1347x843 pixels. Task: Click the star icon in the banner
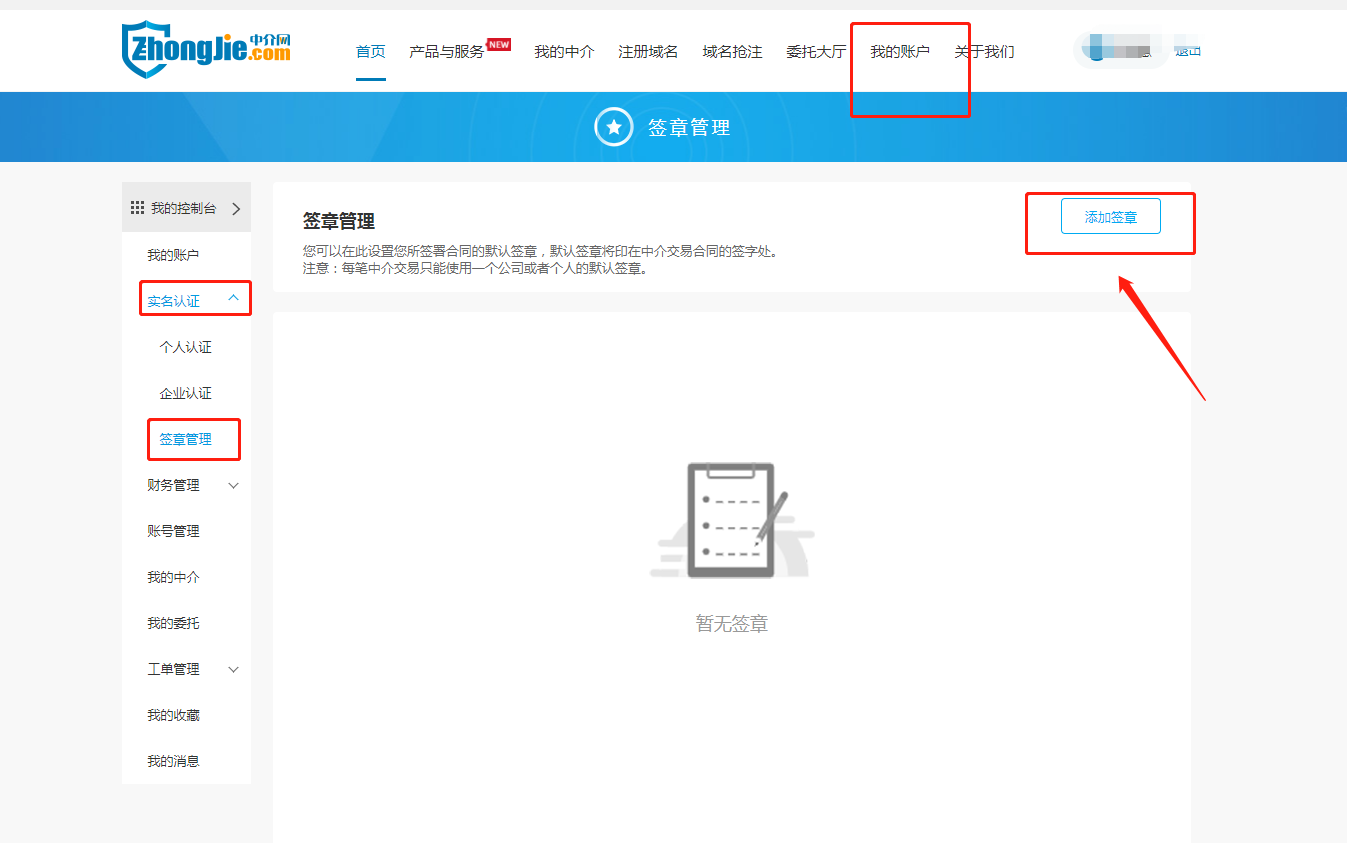point(614,127)
